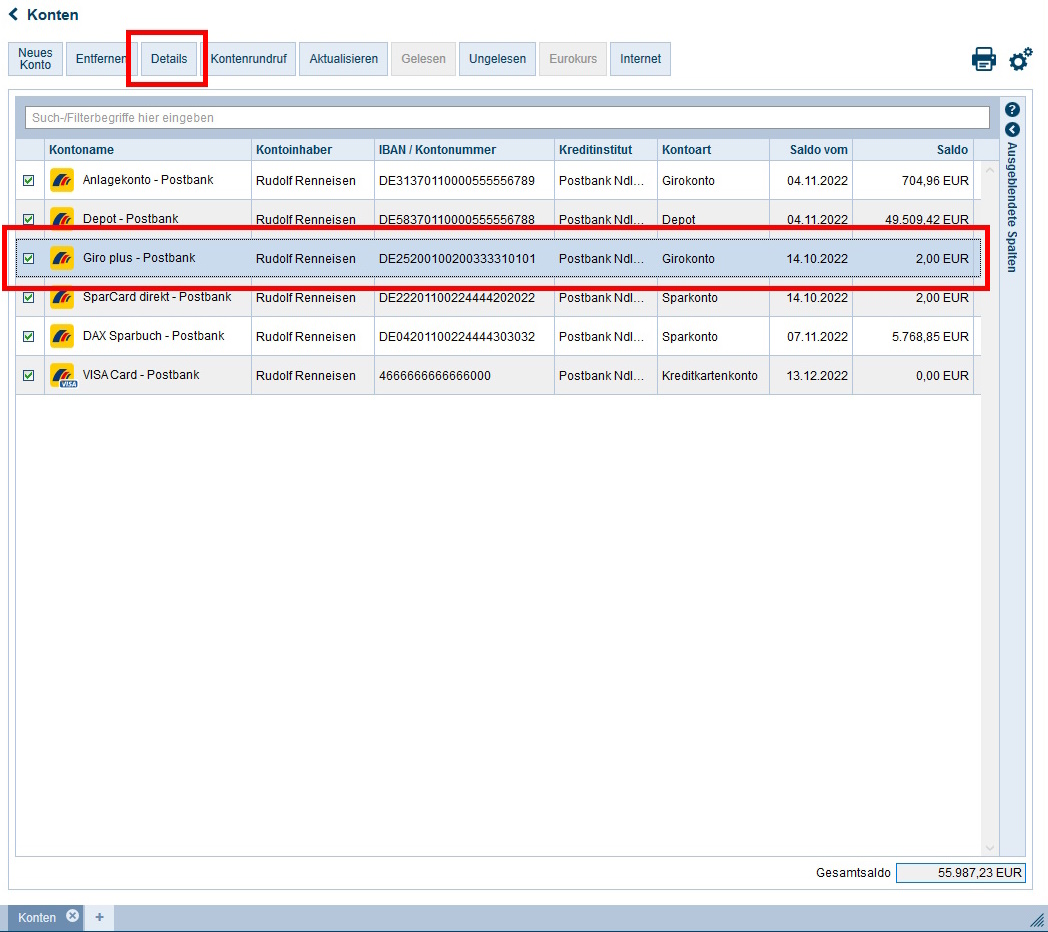Sort by Kontoinhaber column header
Screen dimensions: 1048x932
[x=313, y=150]
